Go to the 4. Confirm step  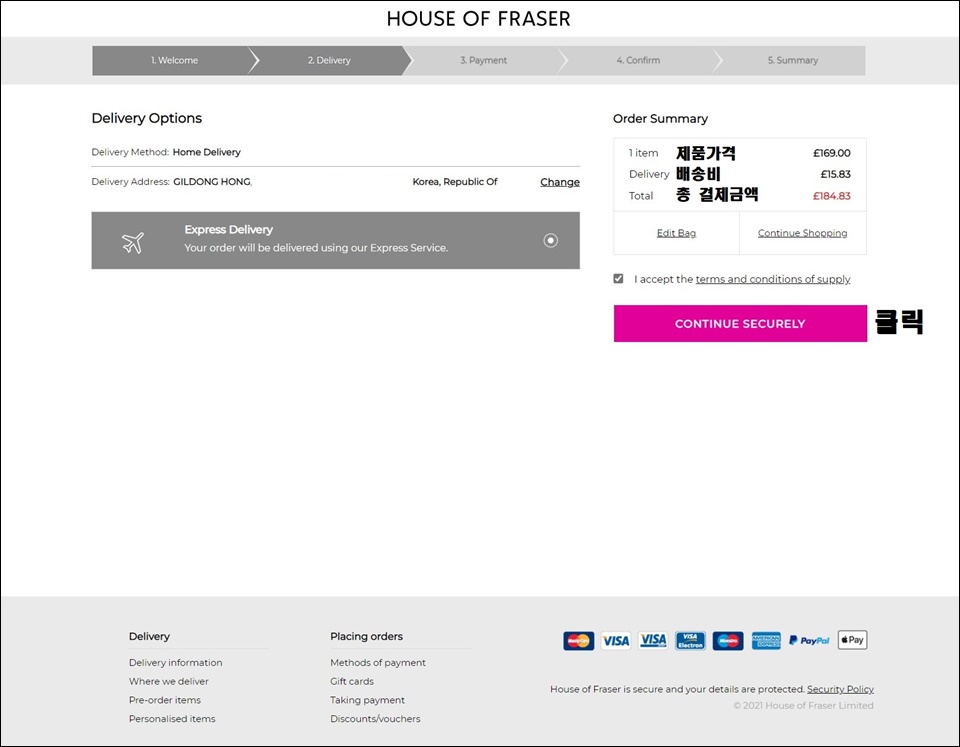click(638, 60)
